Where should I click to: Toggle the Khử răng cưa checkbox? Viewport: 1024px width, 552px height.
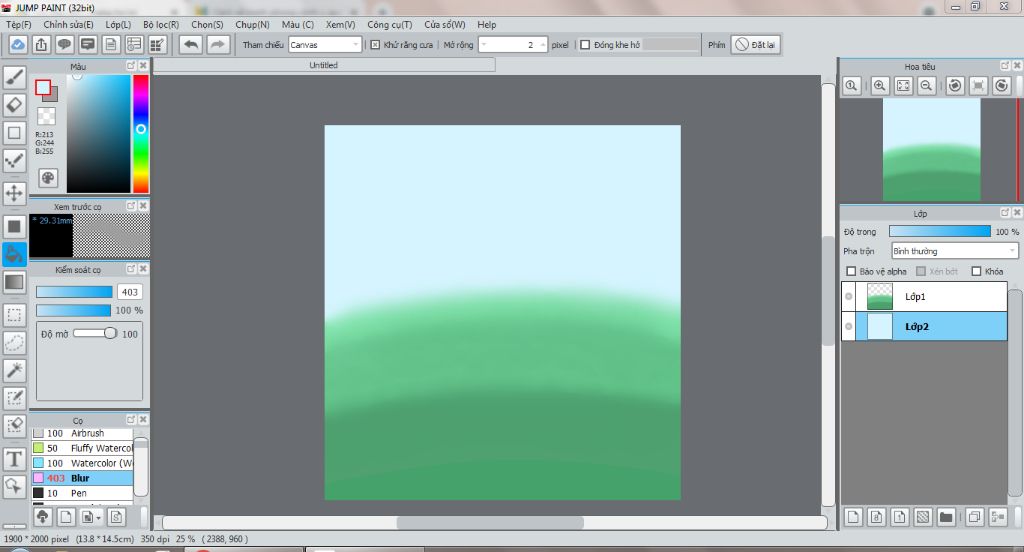[x=376, y=45]
